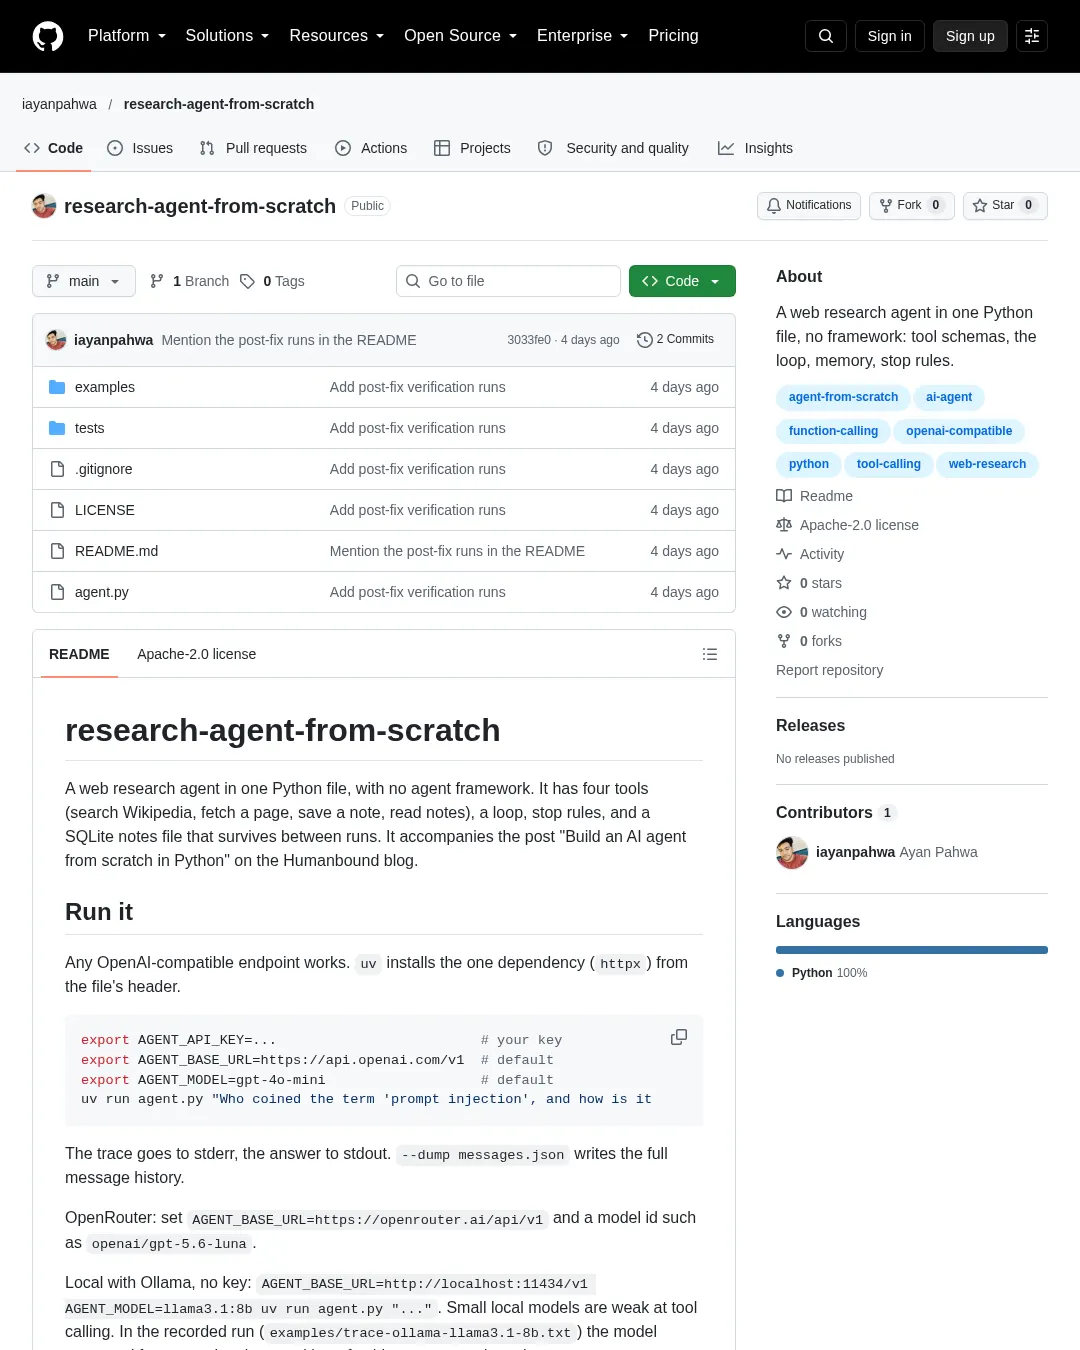
Task: Click the Report repository link
Action: coord(829,670)
